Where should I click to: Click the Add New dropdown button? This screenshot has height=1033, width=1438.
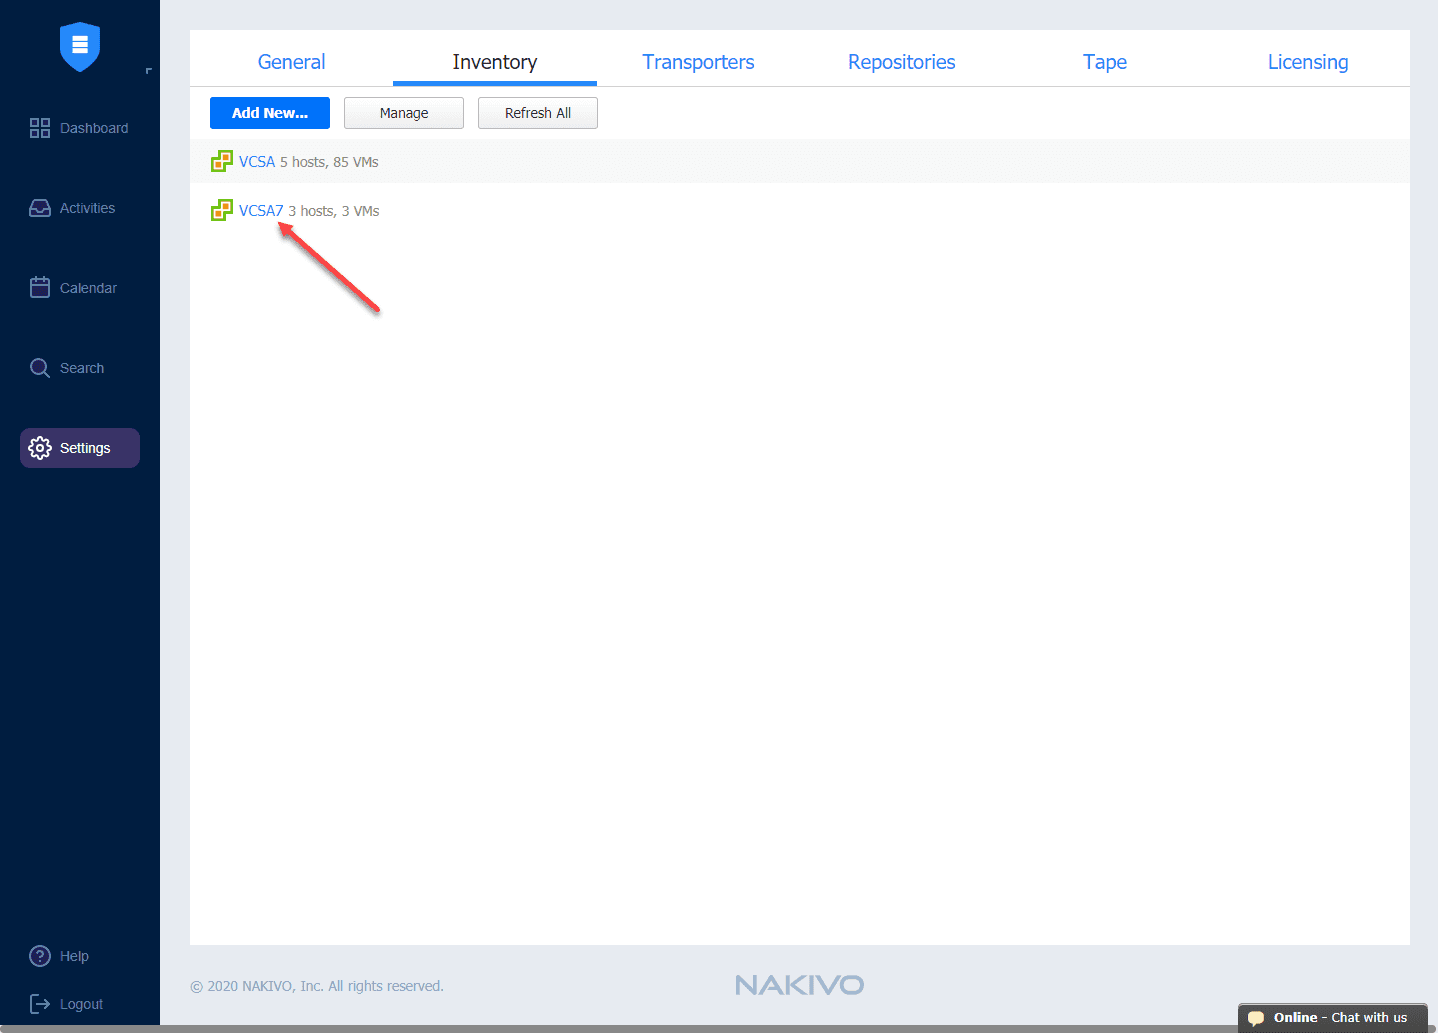pyautogui.click(x=269, y=112)
